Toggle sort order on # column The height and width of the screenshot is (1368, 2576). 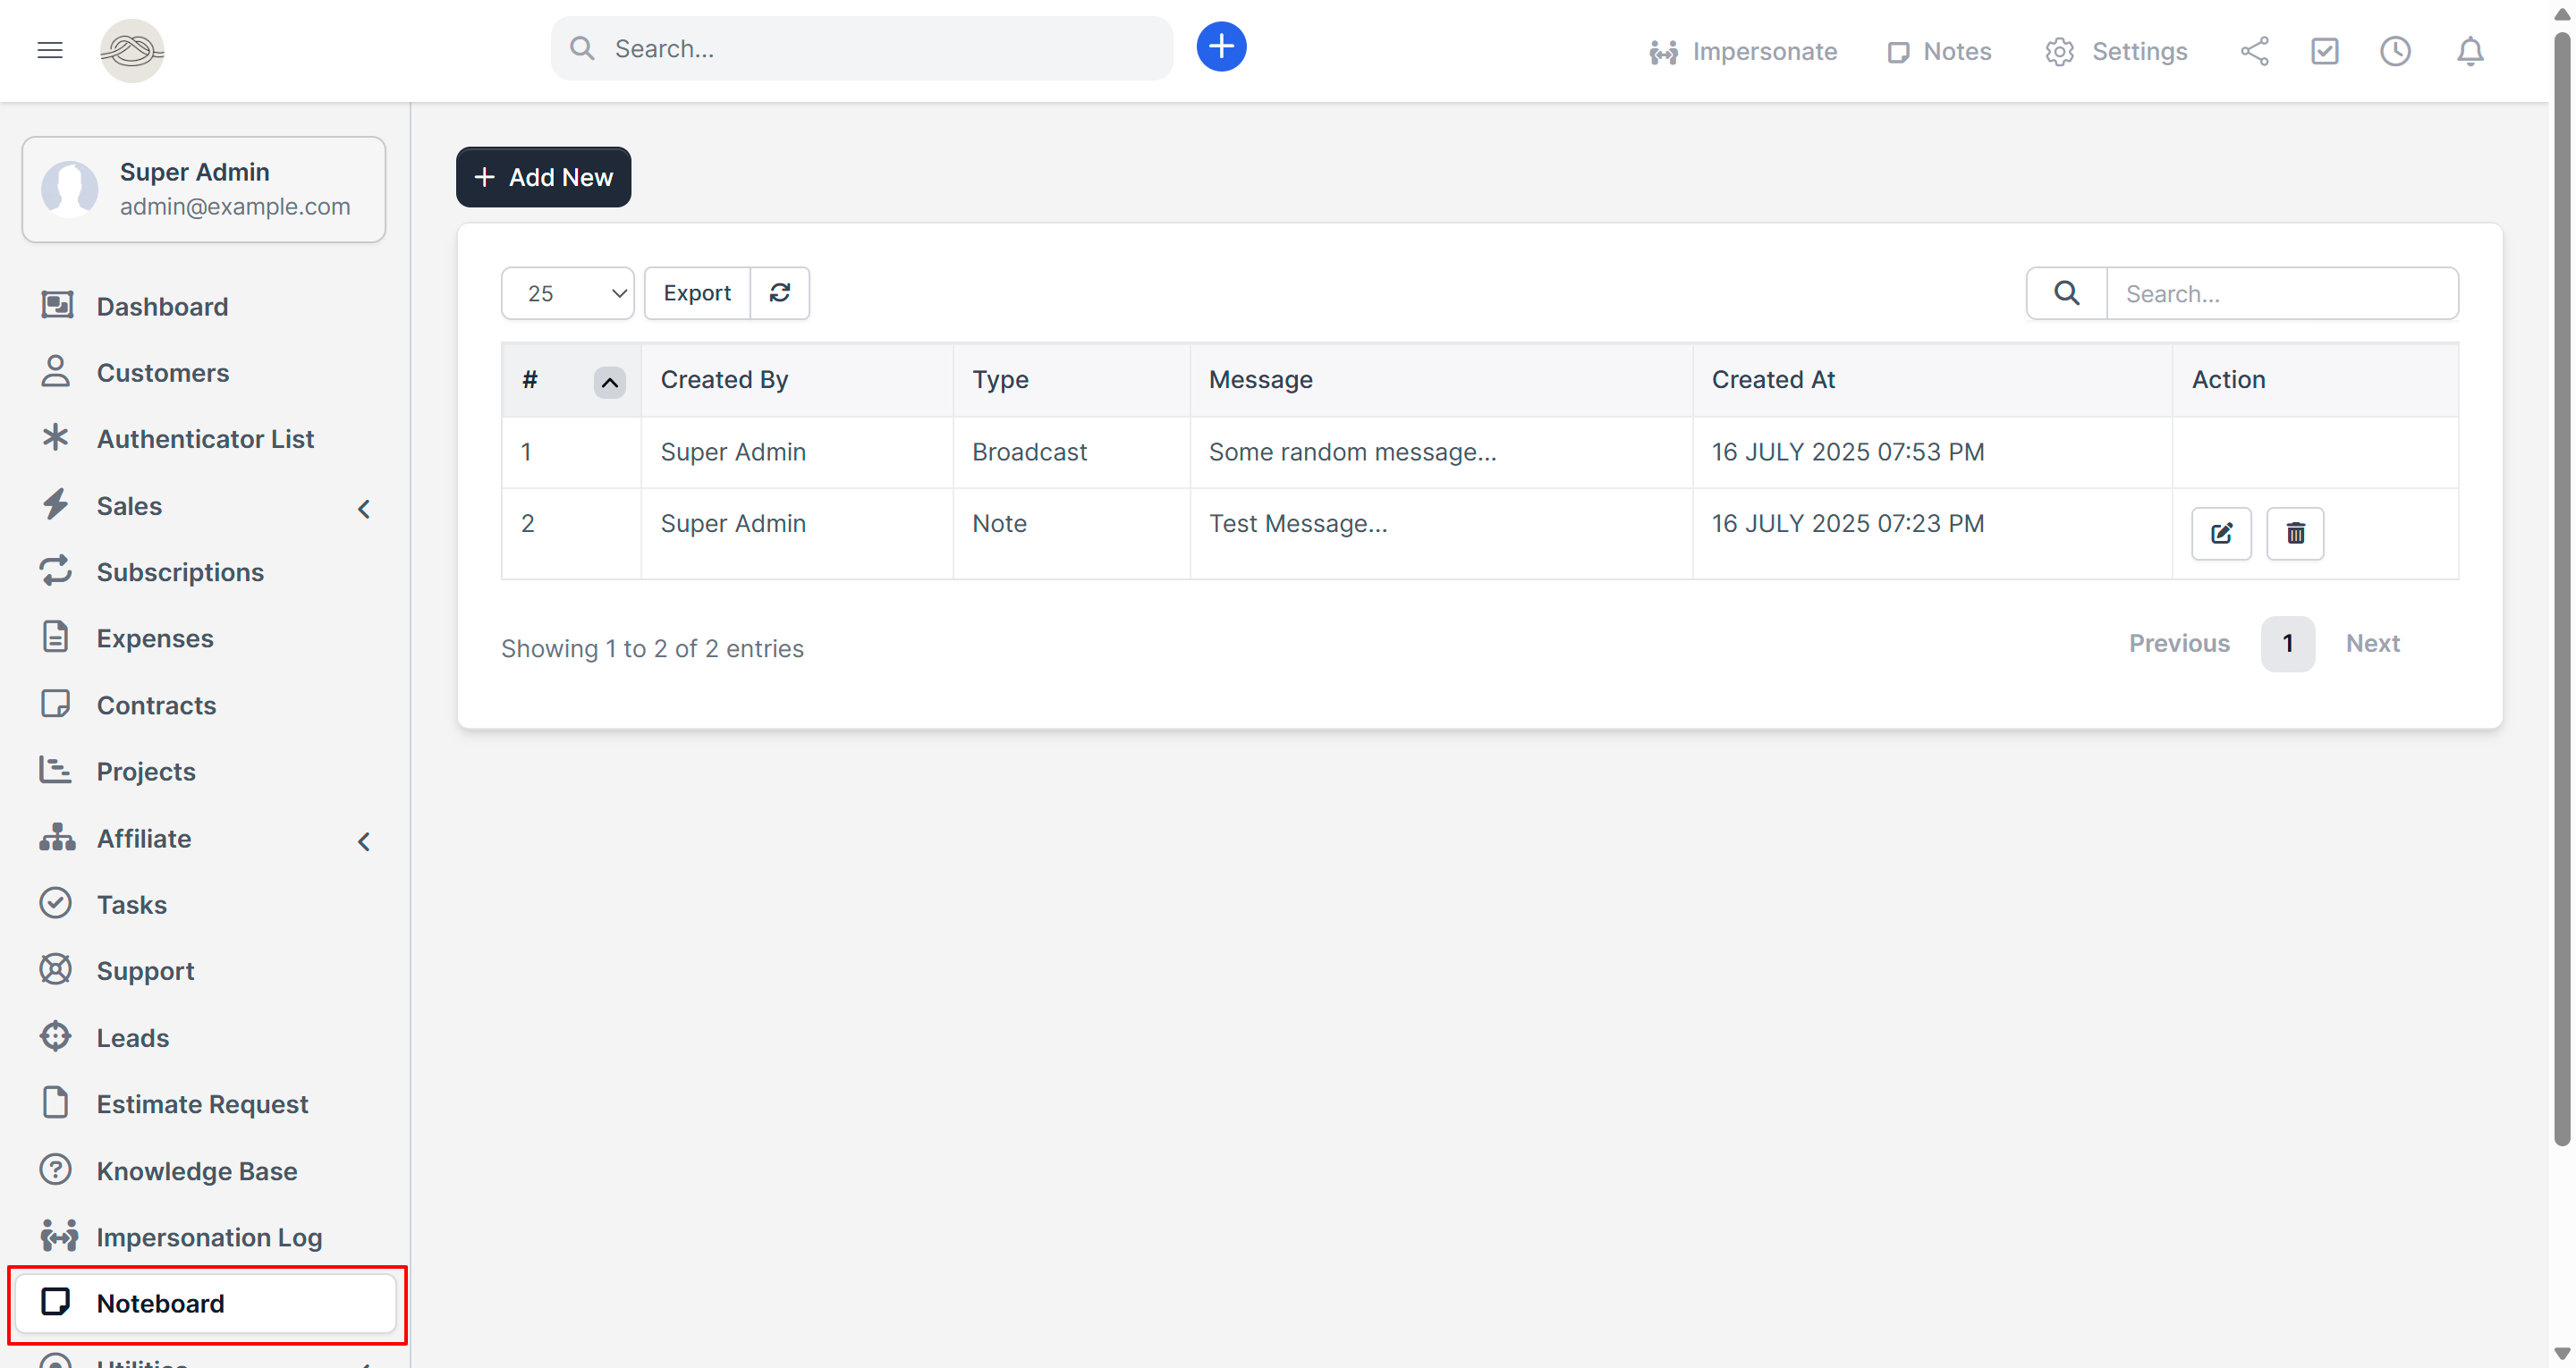coord(609,382)
